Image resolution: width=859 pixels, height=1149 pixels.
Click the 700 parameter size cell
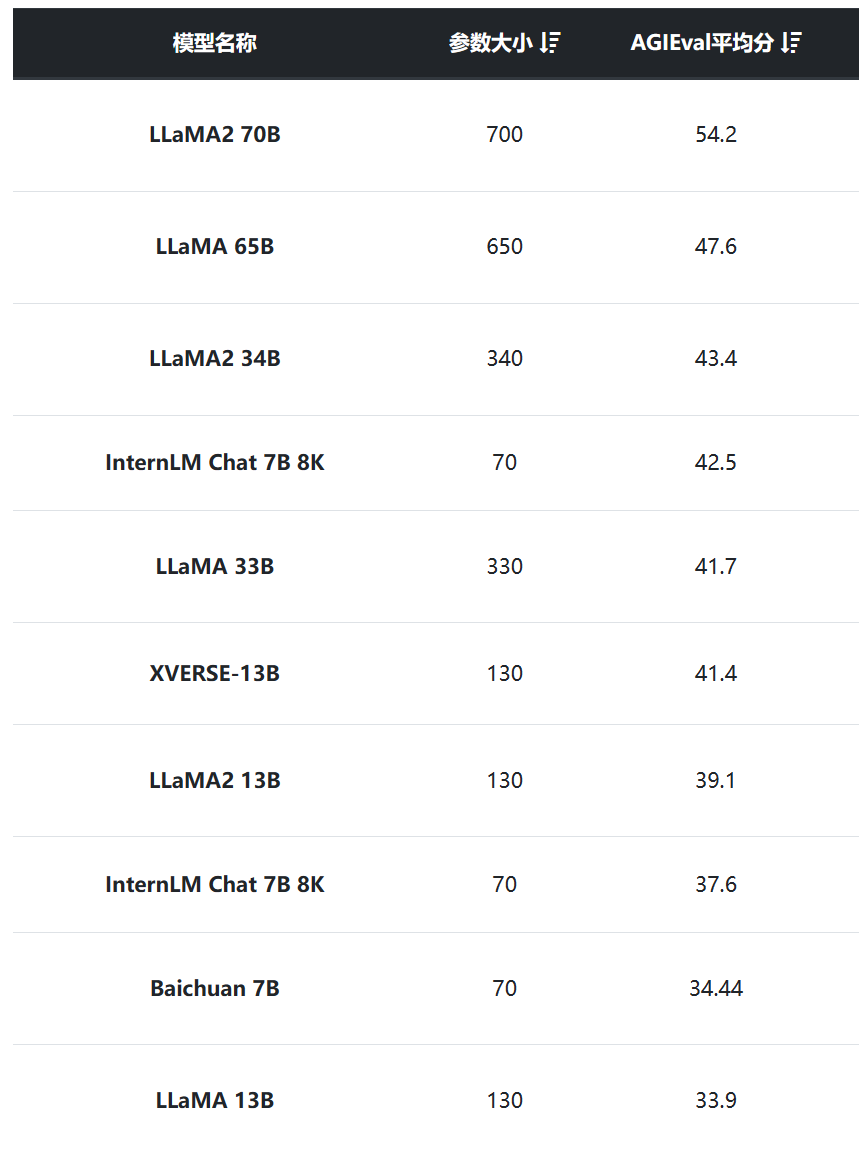[x=505, y=134]
